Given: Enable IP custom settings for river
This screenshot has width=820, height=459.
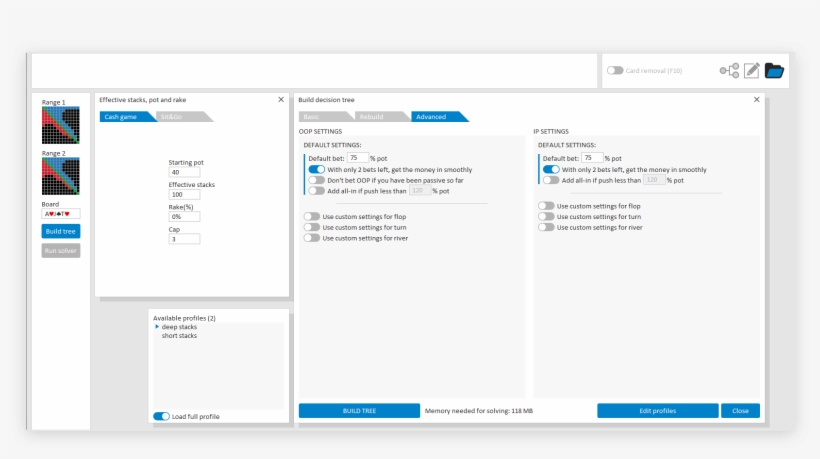Looking at the screenshot, I should tap(546, 227).
